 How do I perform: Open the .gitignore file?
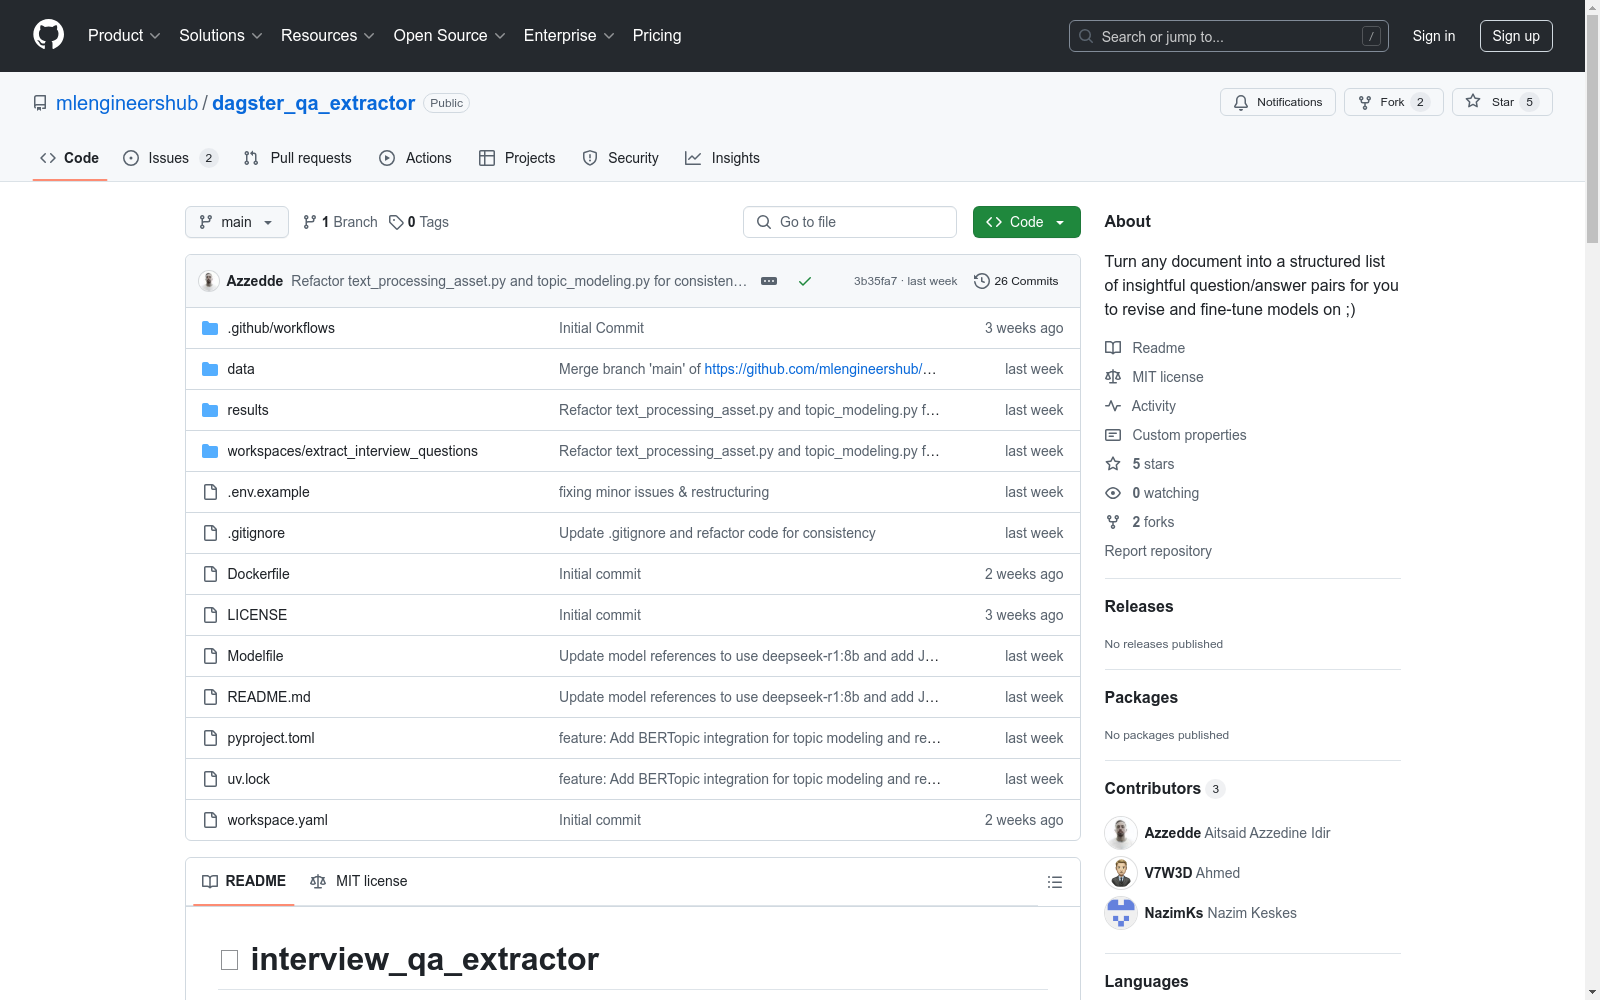pyautogui.click(x=256, y=533)
